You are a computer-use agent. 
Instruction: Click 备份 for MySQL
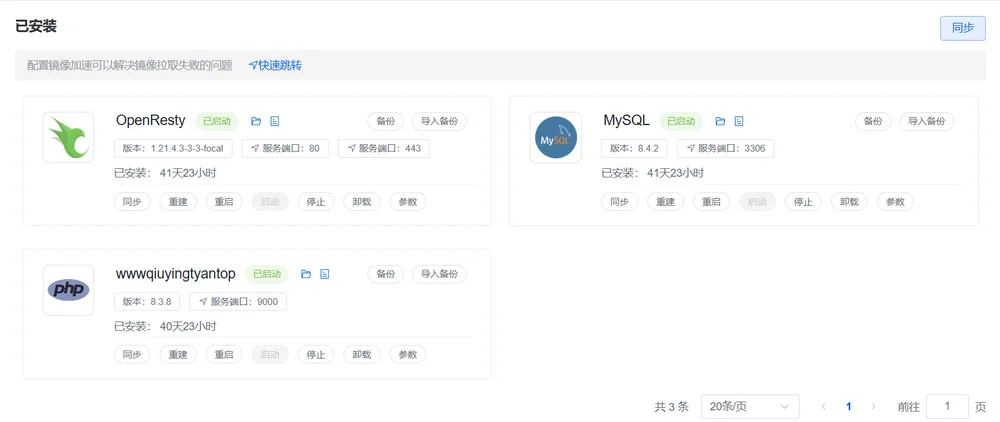click(x=873, y=121)
